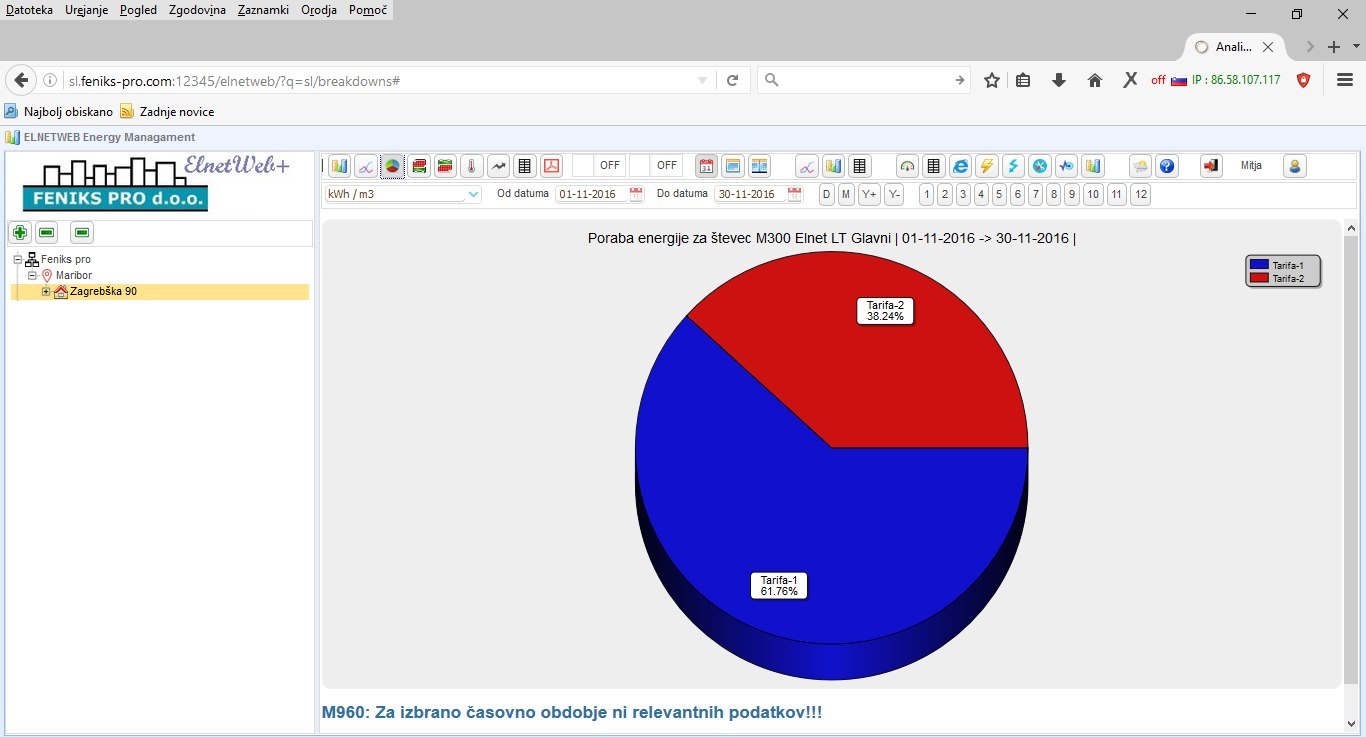Click the cyan lightning bolt icon

1013,166
